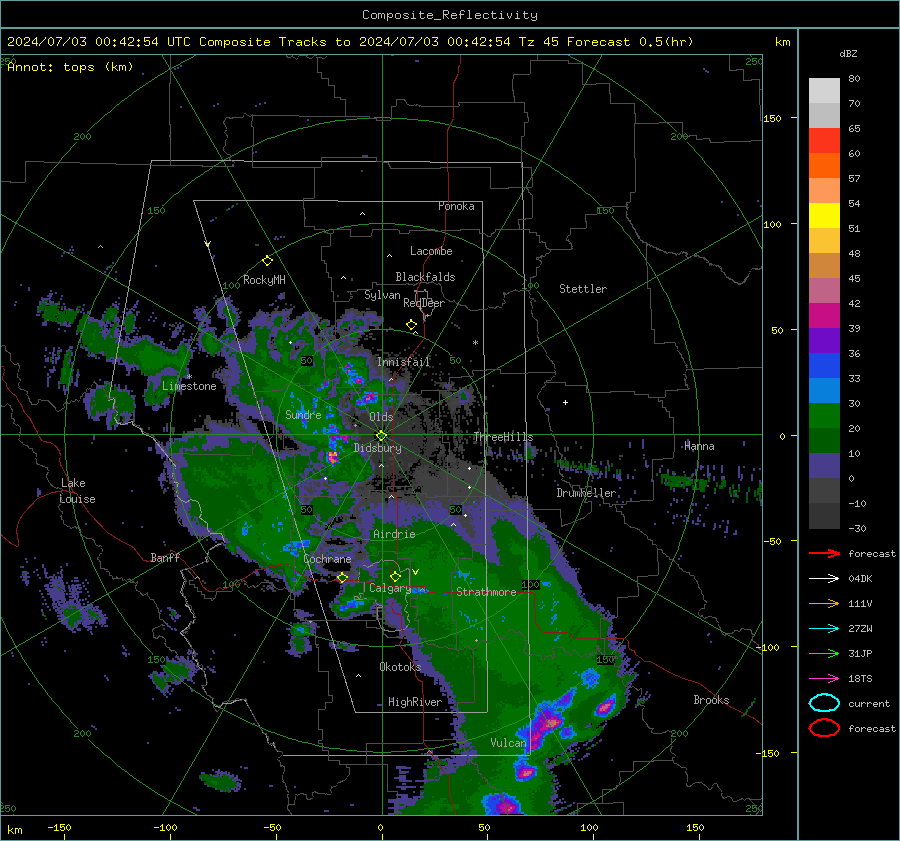
Task: Click the yellow diamond marker below Cochrane
Action: tap(343, 577)
